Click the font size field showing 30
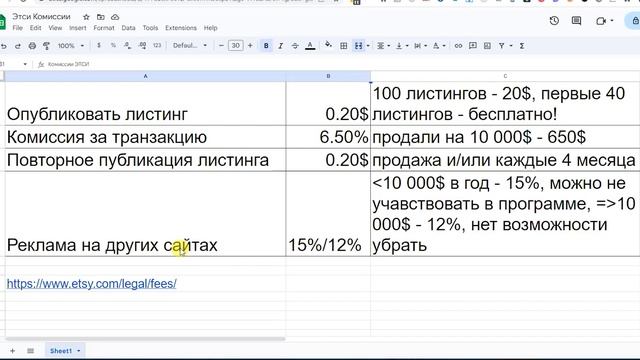The height and width of the screenshot is (360, 640). coord(236,46)
